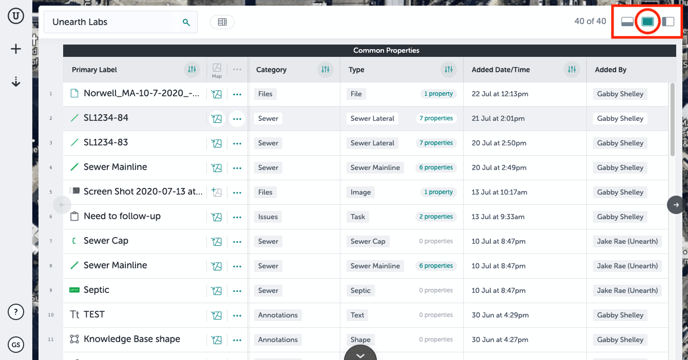Click the Common Properties header bar
Viewport: 688px width, 360px height.
[369, 50]
